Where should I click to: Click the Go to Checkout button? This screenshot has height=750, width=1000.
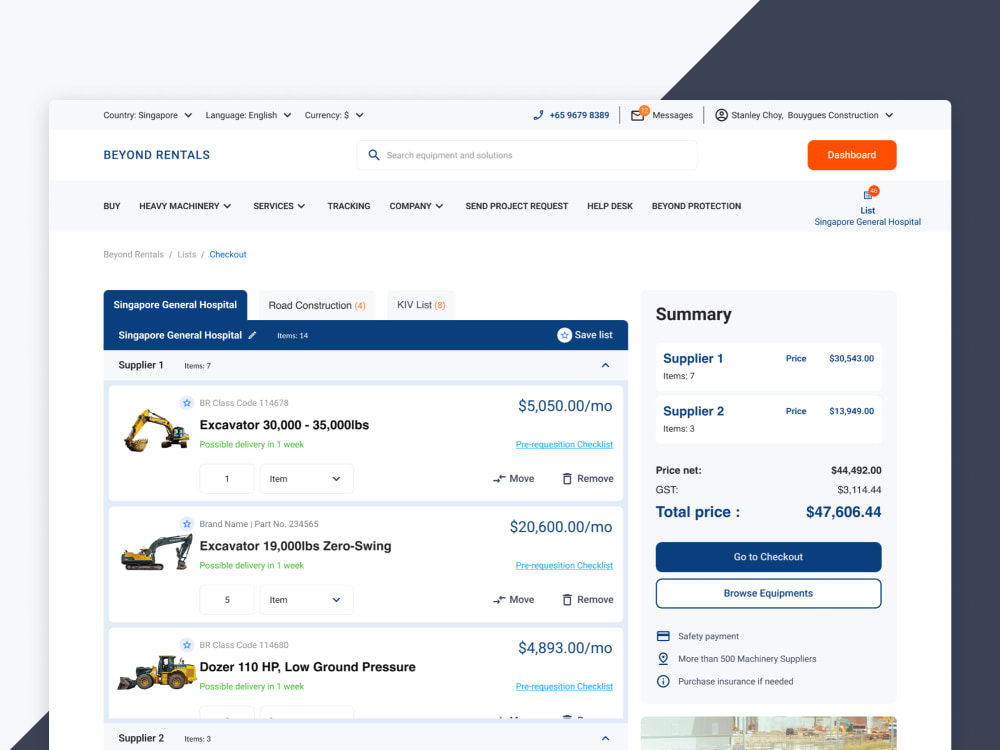767,557
